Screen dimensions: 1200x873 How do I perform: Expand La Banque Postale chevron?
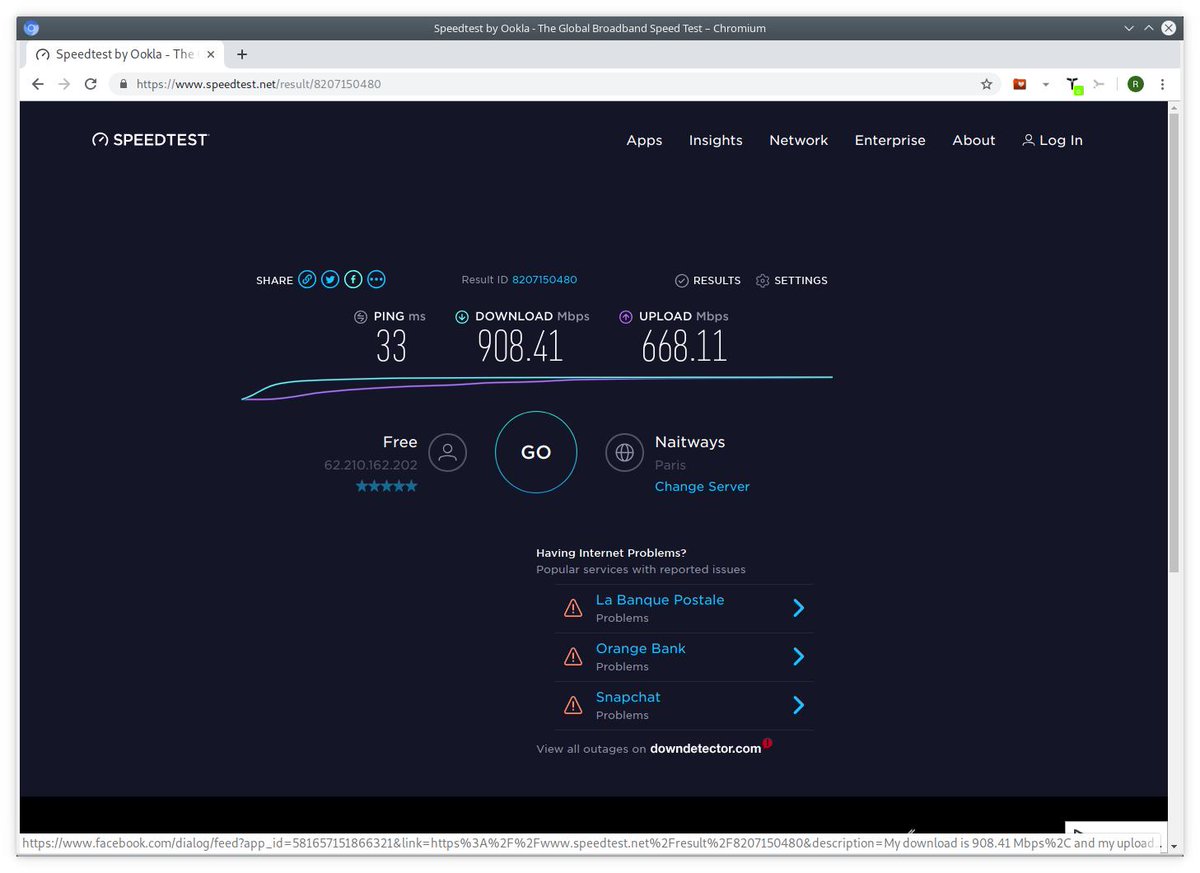pos(798,608)
